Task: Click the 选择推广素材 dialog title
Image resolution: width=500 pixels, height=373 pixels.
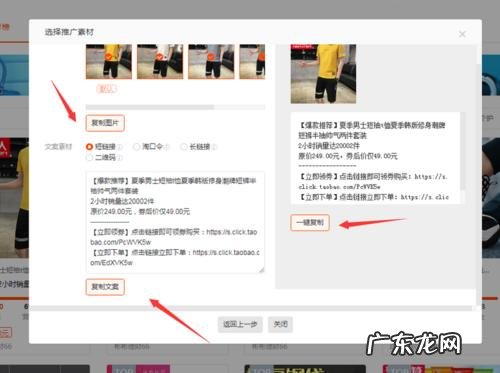Action: [x=69, y=32]
